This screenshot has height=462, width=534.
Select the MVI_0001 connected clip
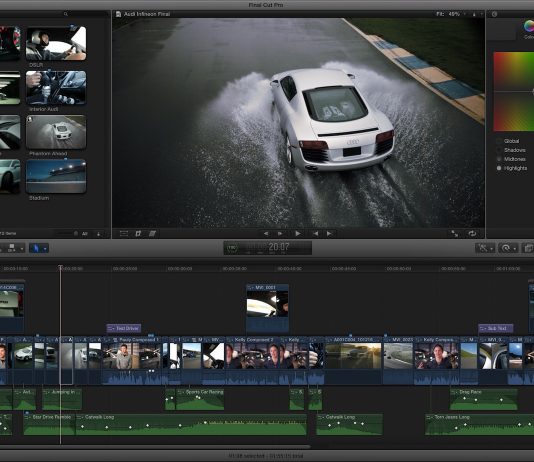[267, 308]
